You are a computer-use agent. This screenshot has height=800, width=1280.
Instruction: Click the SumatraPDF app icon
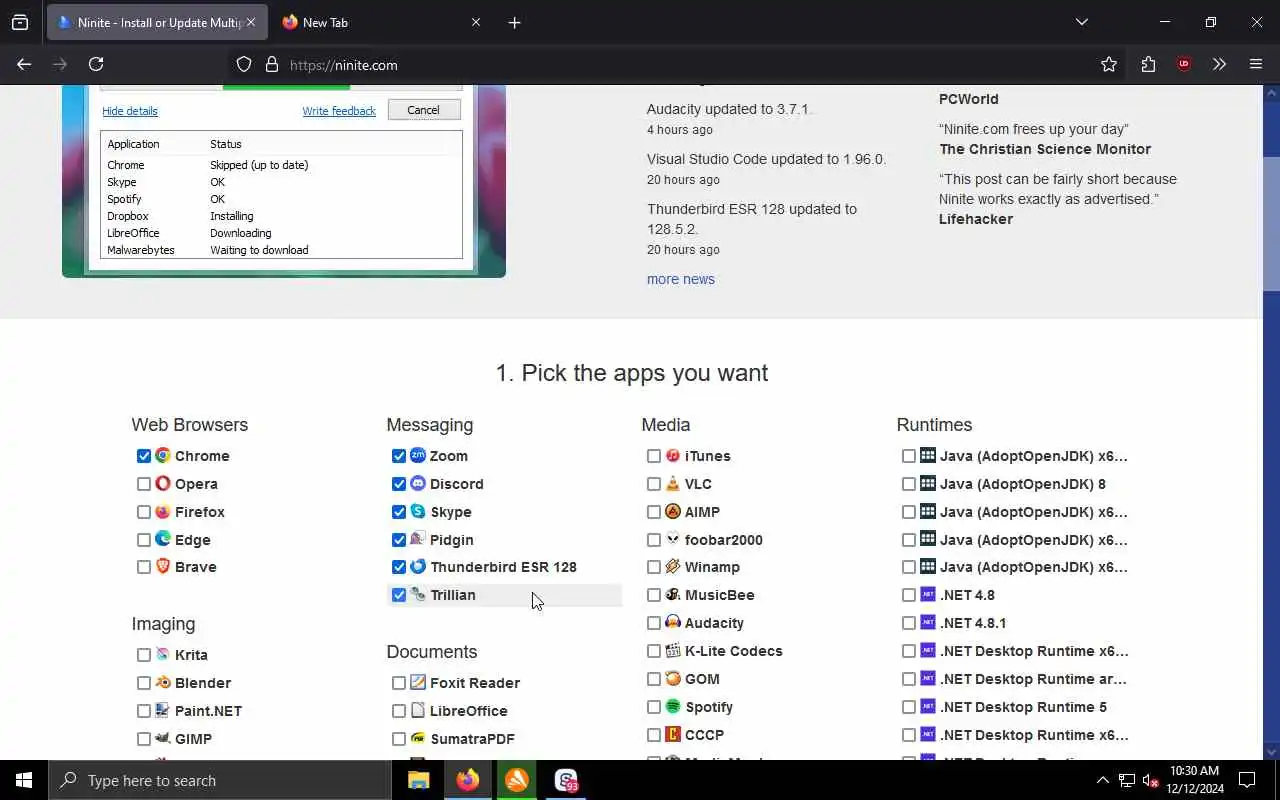(x=418, y=738)
